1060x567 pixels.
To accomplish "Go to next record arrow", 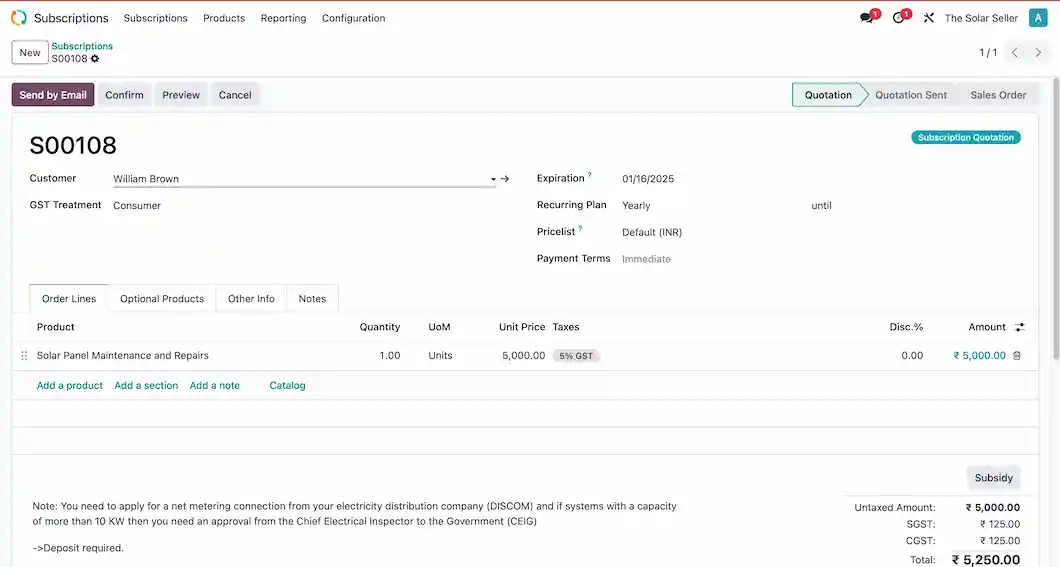I will pyautogui.click(x=1039, y=53).
